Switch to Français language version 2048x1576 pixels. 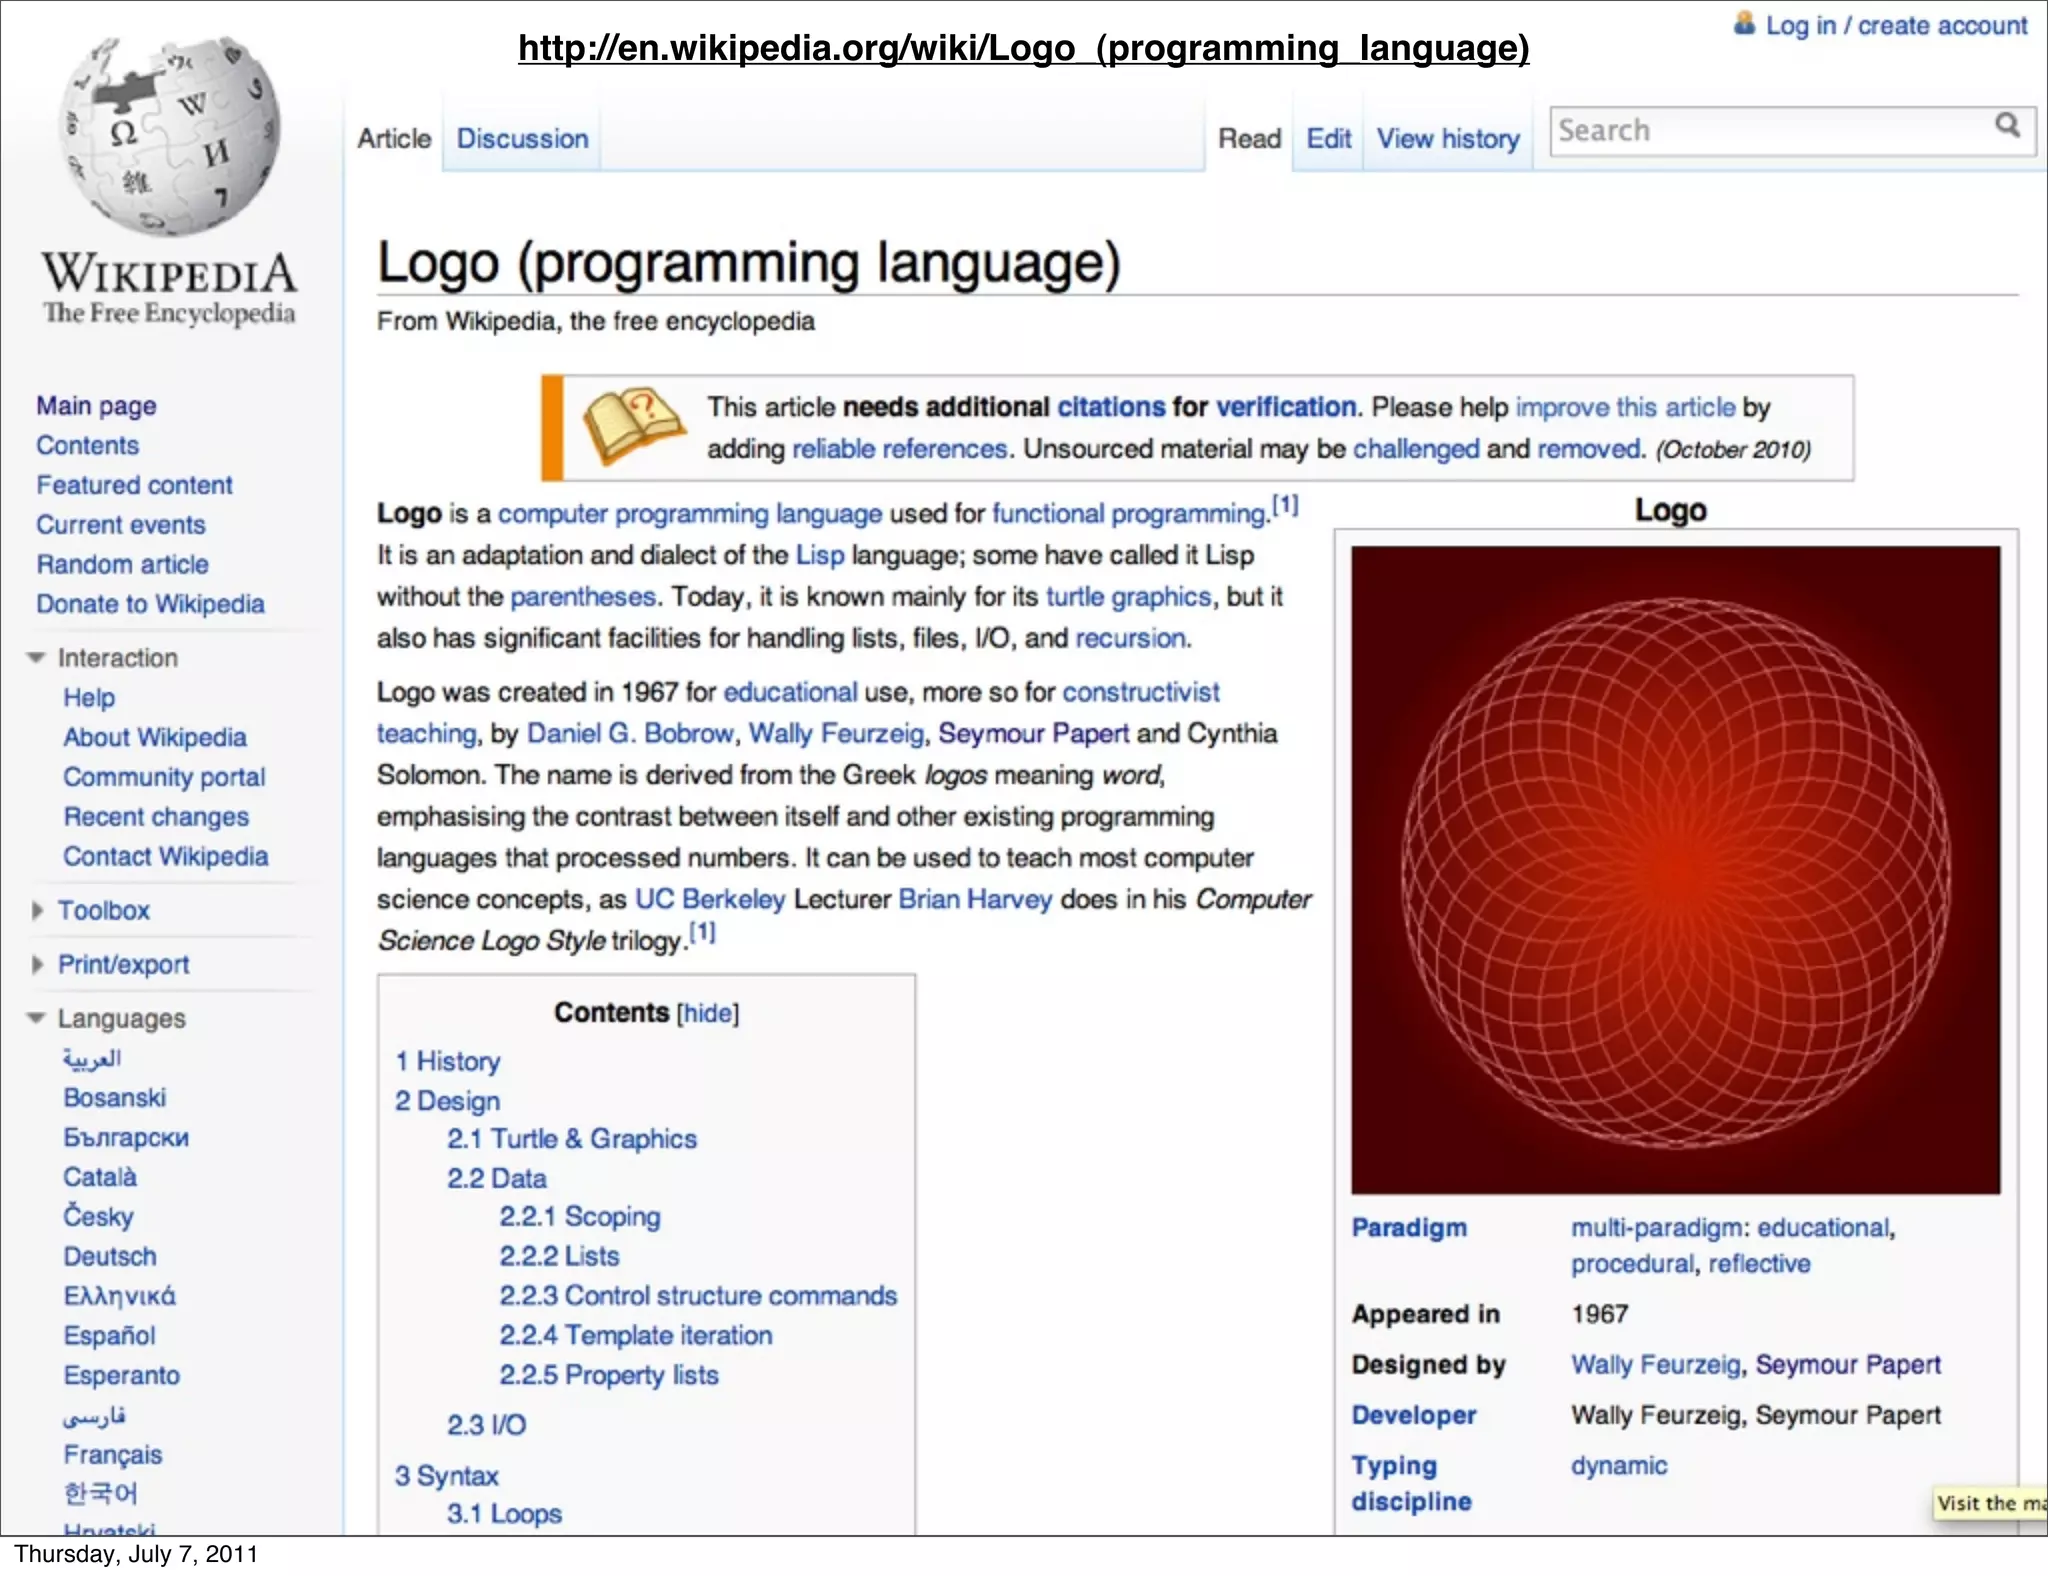click(113, 1455)
